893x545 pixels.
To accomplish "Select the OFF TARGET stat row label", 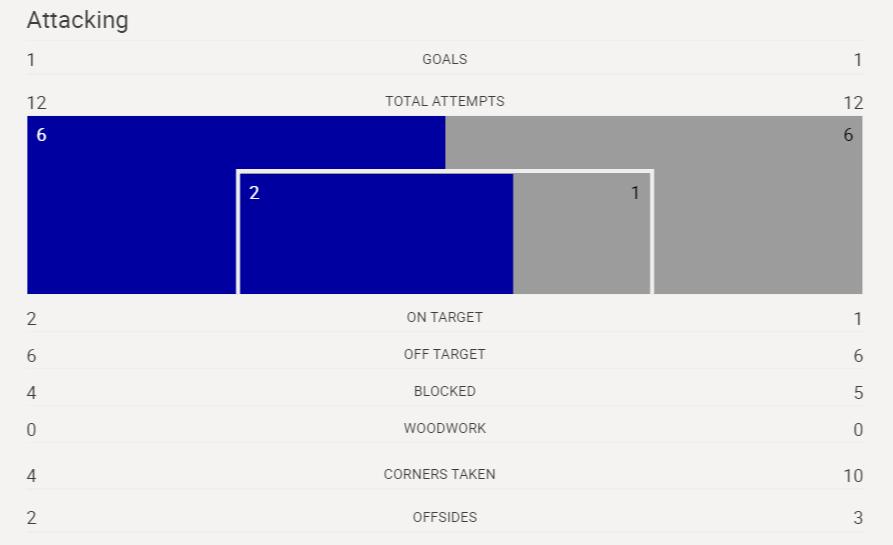I will point(445,354).
